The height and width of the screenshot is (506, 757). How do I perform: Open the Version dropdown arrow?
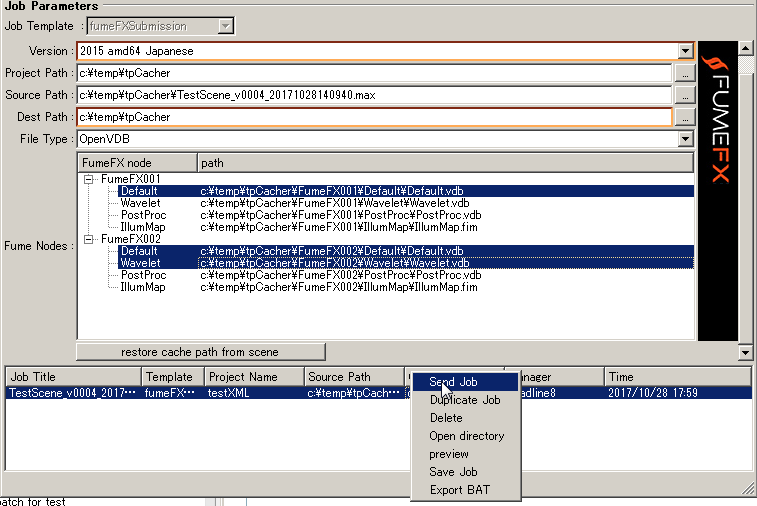pos(685,51)
